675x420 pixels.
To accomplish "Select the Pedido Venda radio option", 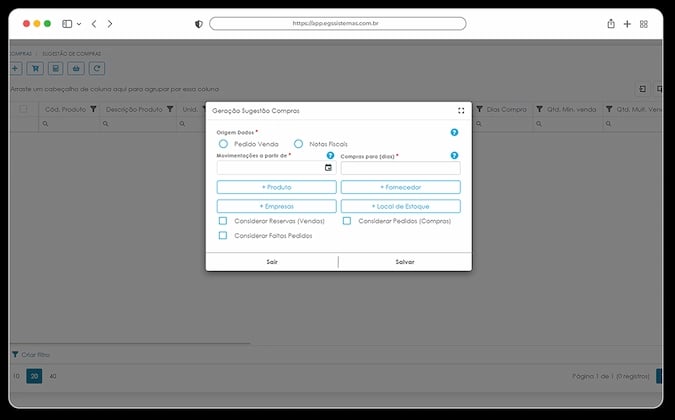I will tap(223, 144).
